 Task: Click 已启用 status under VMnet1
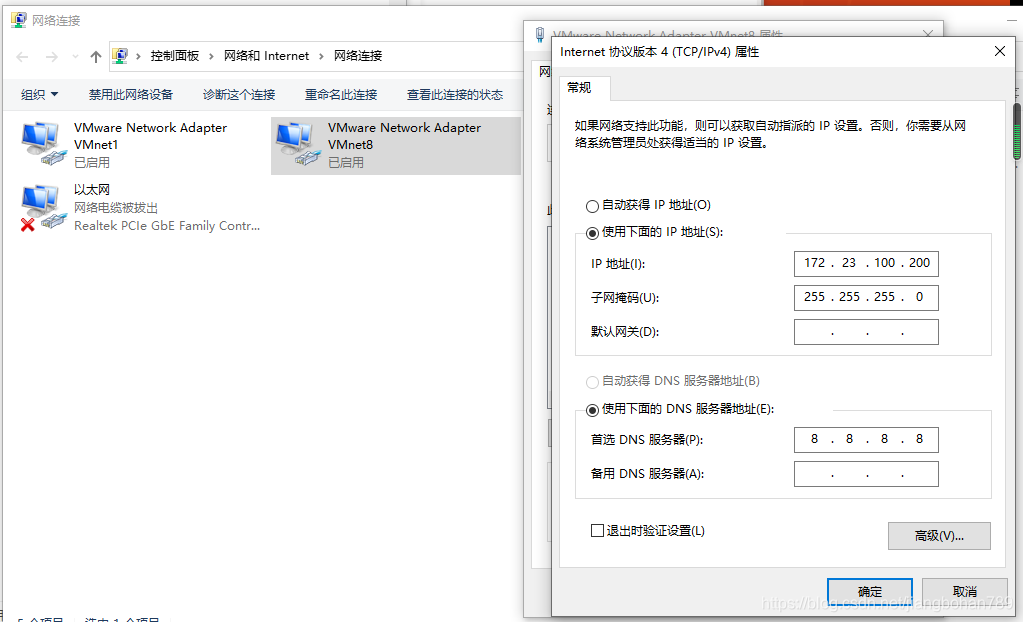pos(92,163)
